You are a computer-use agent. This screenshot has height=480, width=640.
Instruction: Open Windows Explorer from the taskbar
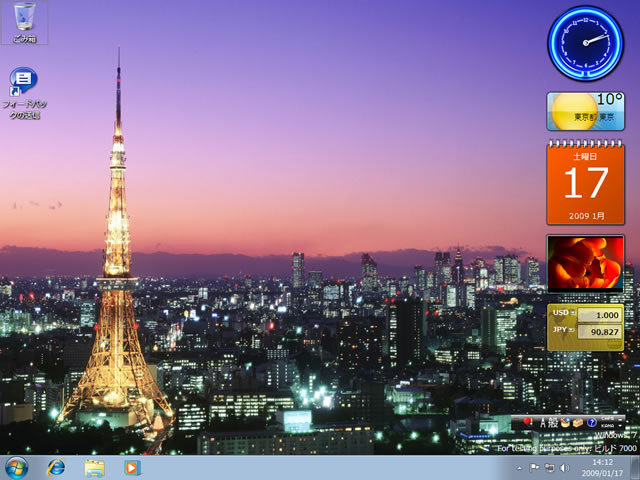pyautogui.click(x=95, y=468)
